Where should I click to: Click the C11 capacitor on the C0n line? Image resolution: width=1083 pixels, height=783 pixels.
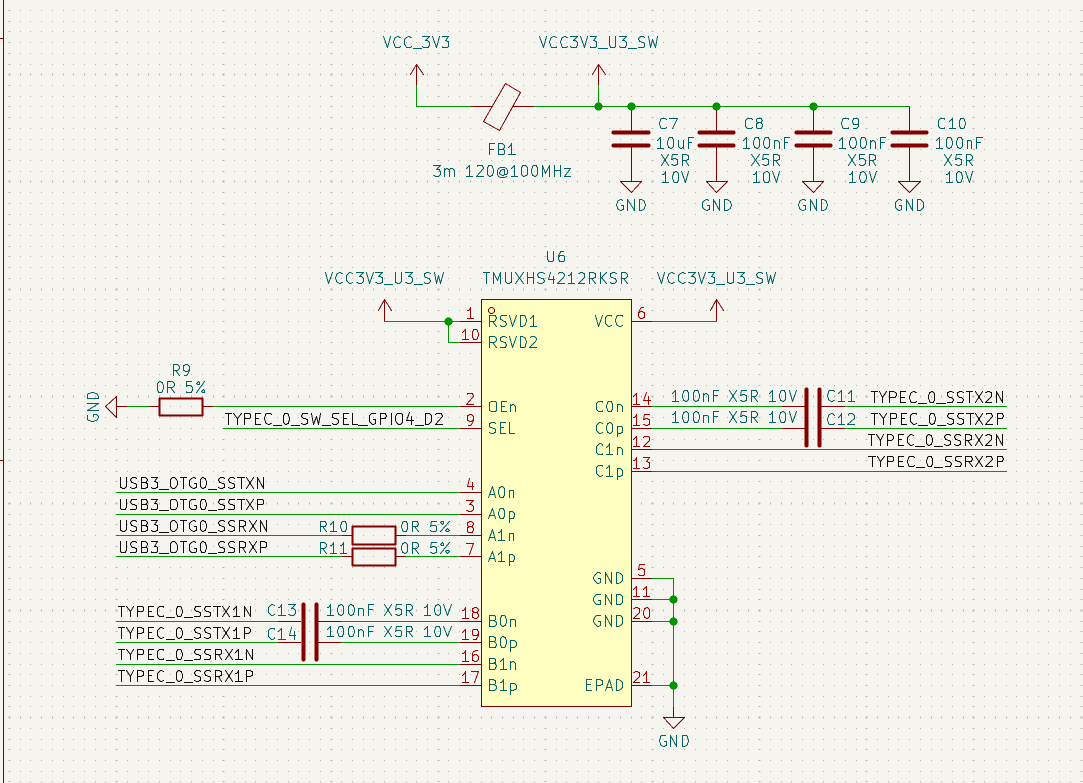(x=814, y=407)
